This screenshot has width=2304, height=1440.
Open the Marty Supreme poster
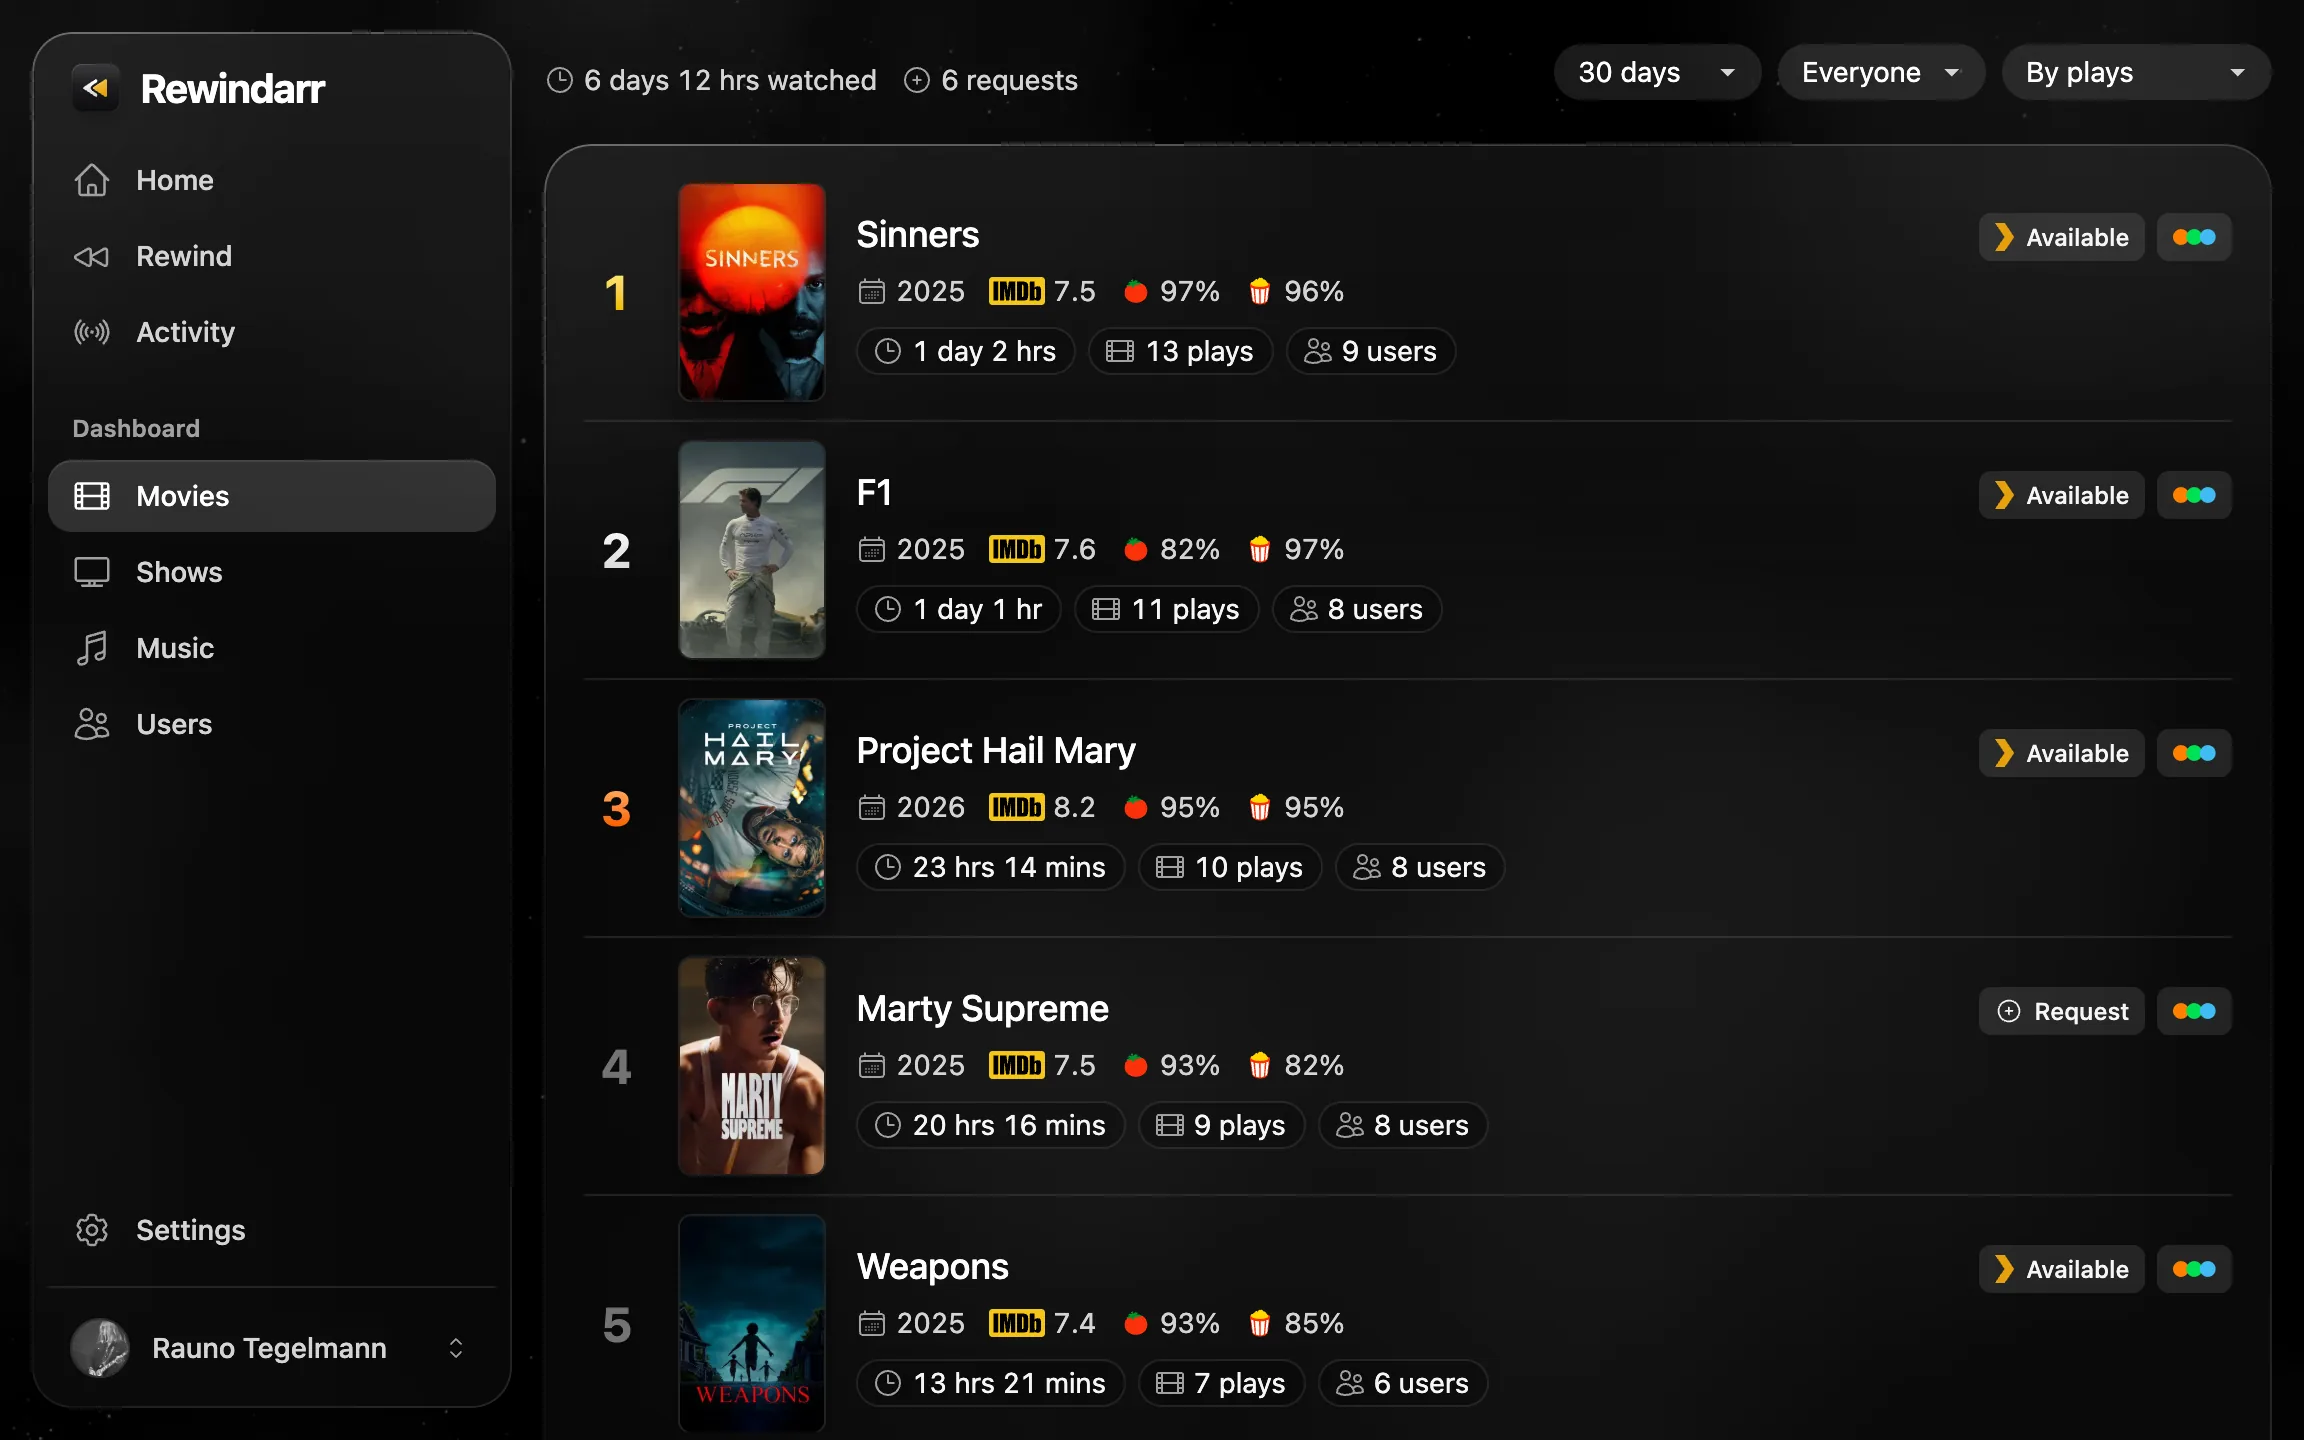click(752, 1066)
